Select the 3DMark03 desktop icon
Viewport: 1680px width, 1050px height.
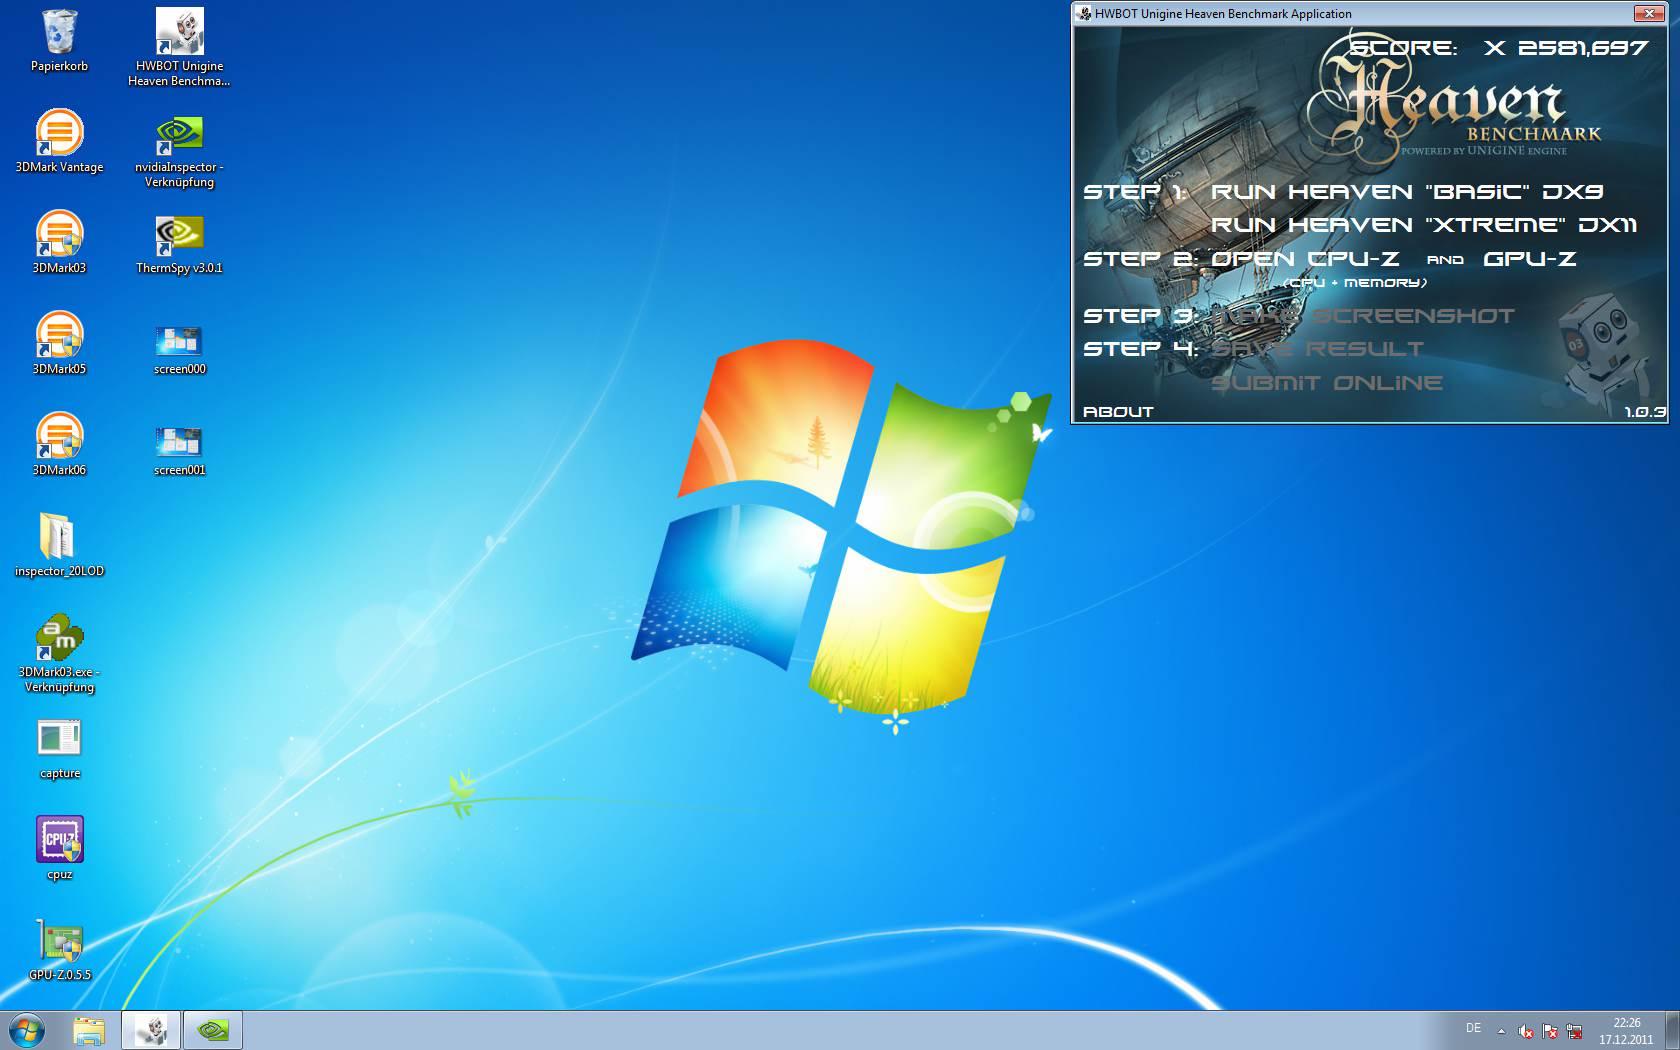(59, 243)
